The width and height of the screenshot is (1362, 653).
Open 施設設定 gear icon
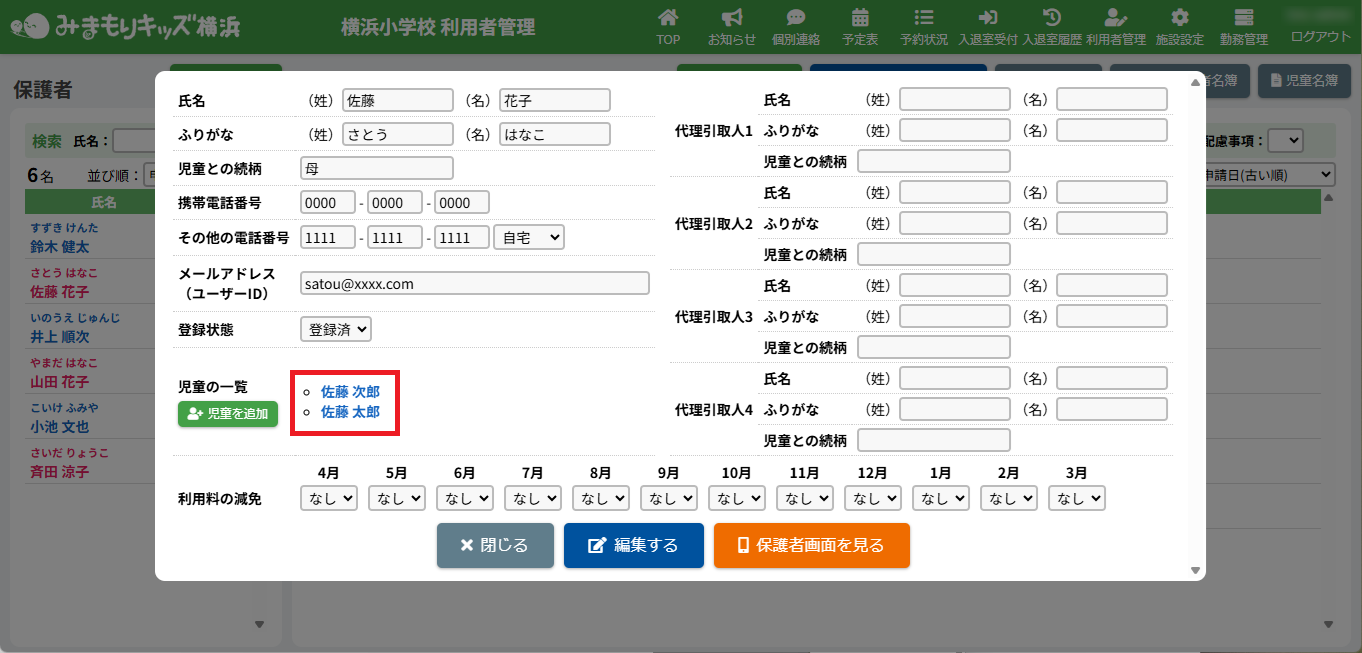click(x=1180, y=18)
